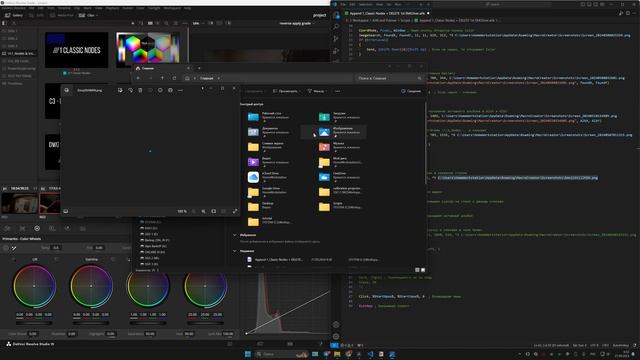The image size is (640, 360).
Task: Reset the Lift wheel with its reset icon
Action: click(x=56, y=259)
